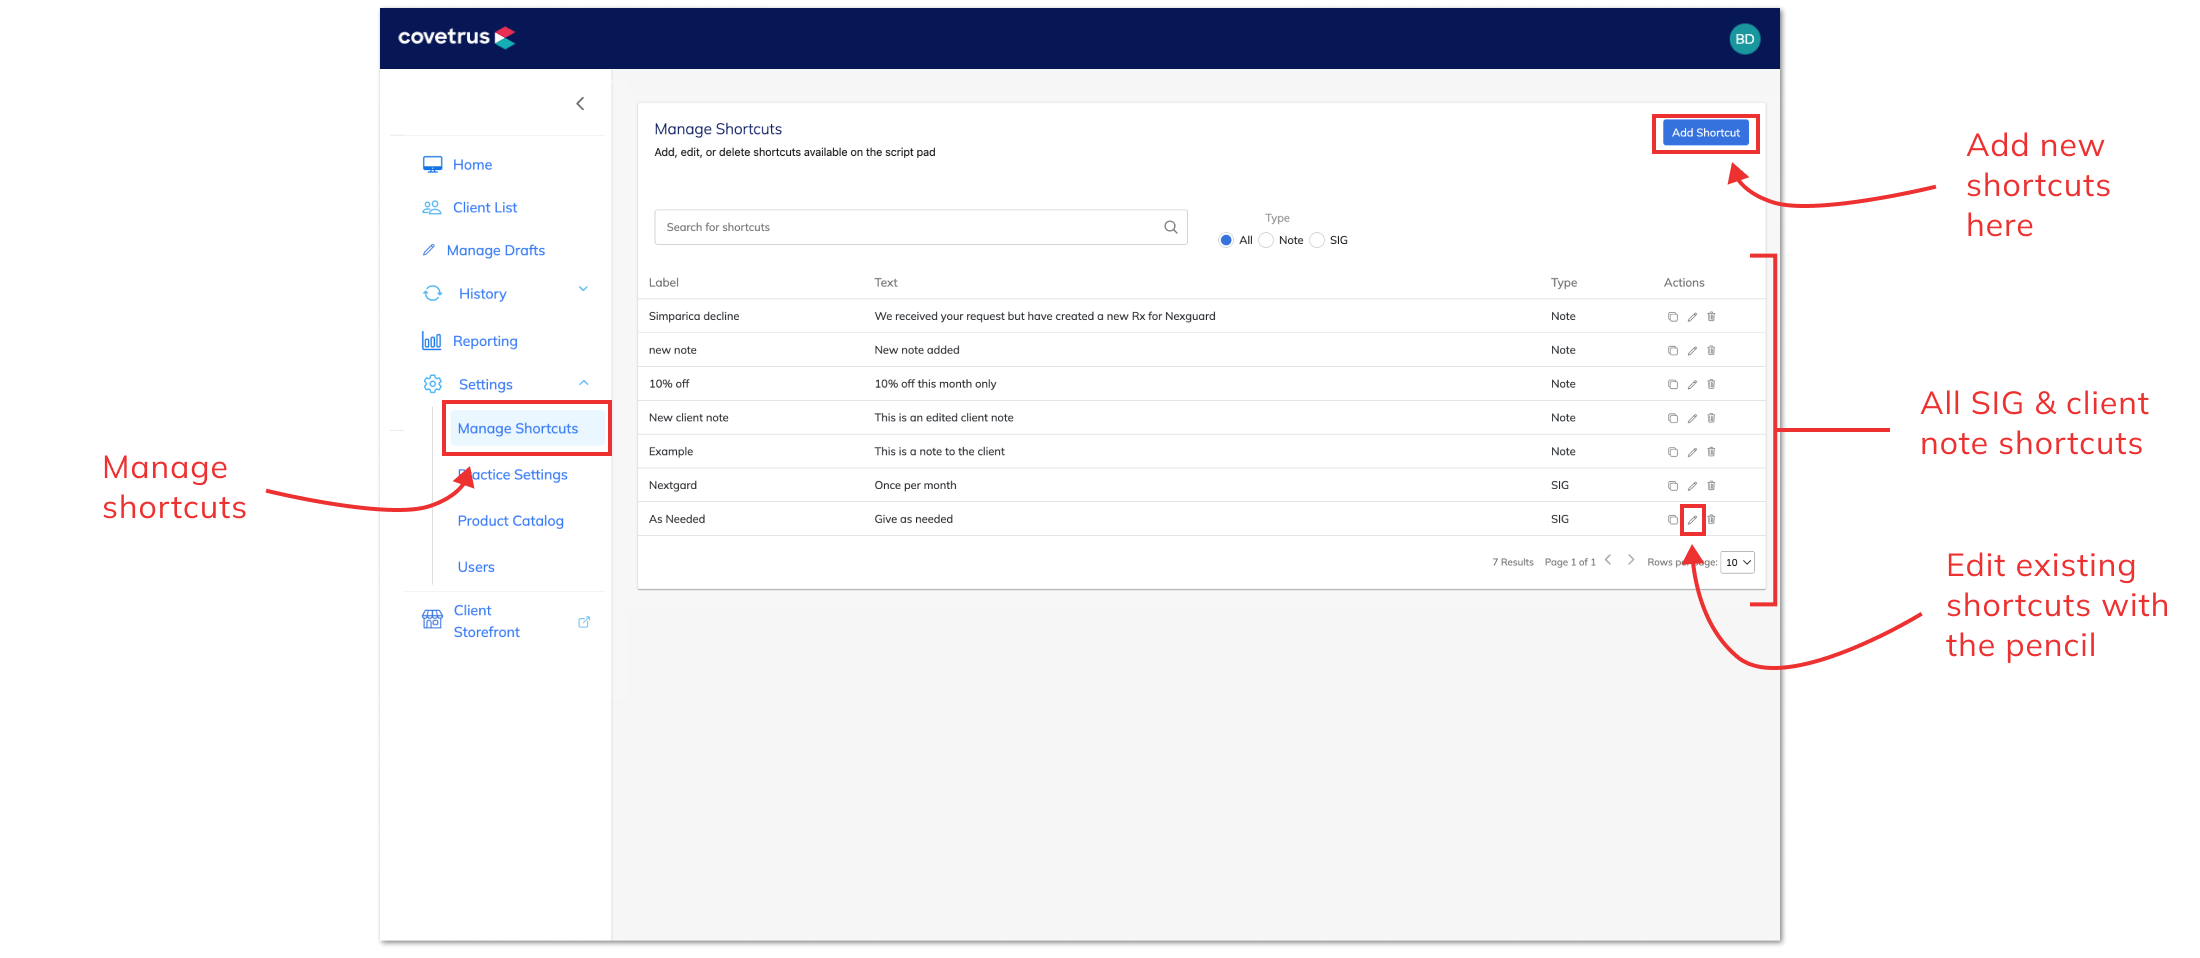Screen dimensions: 2200x958
Task: Click the Settings gear icon
Action: pos(432,383)
